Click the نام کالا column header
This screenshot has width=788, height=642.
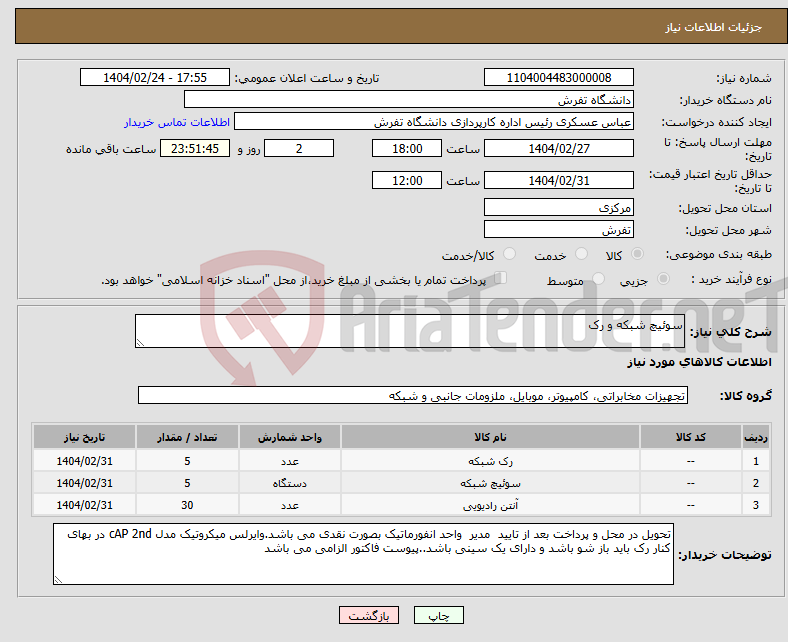[x=490, y=437]
